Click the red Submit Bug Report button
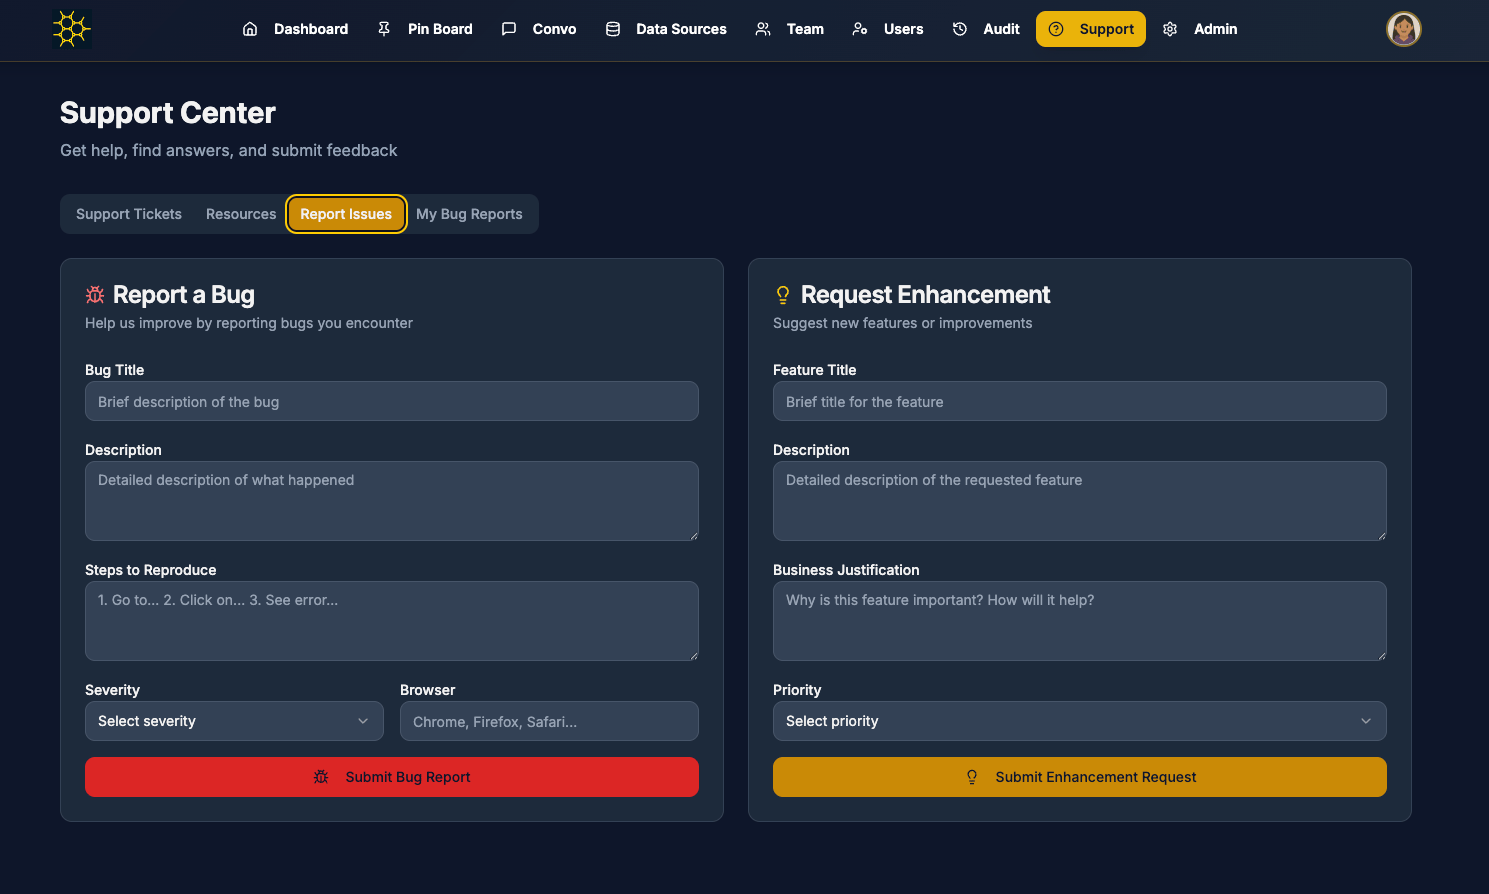Image resolution: width=1489 pixels, height=894 pixels. pyautogui.click(x=392, y=777)
